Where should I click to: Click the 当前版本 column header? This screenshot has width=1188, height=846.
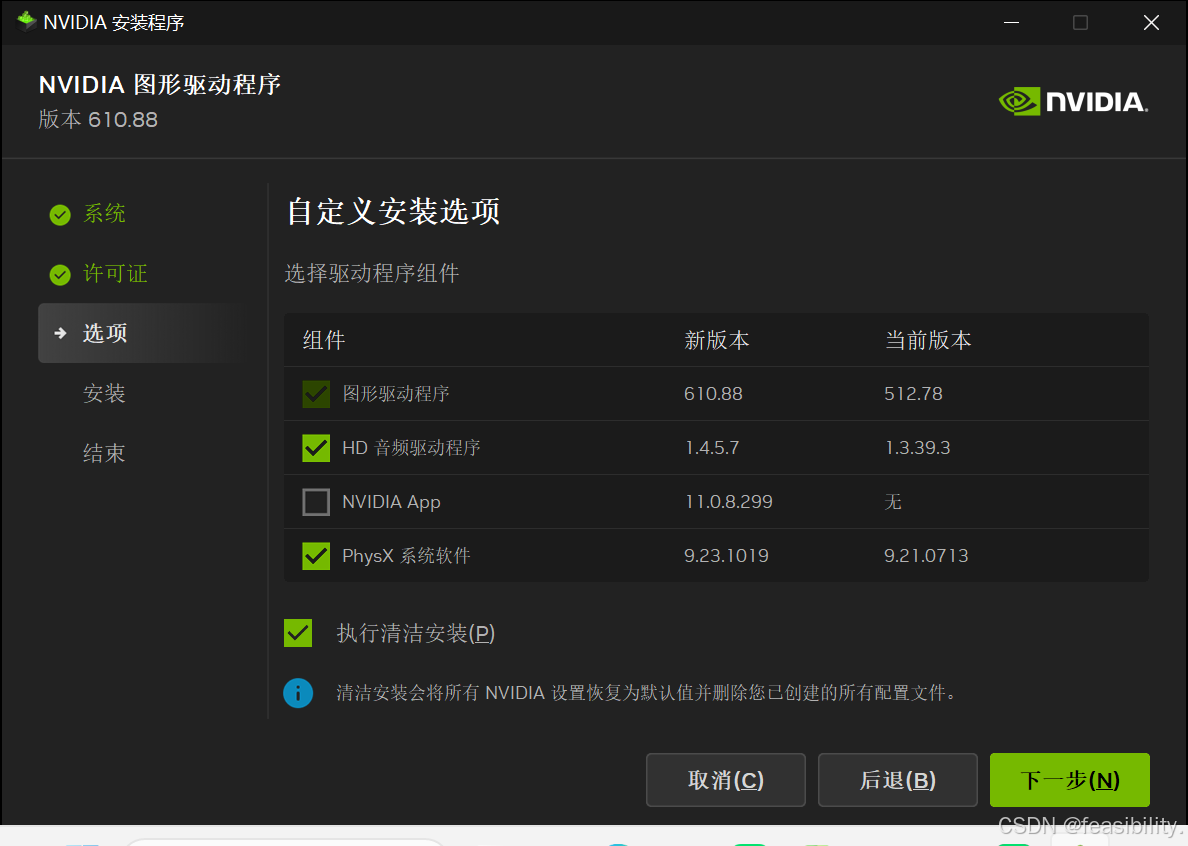[928, 340]
